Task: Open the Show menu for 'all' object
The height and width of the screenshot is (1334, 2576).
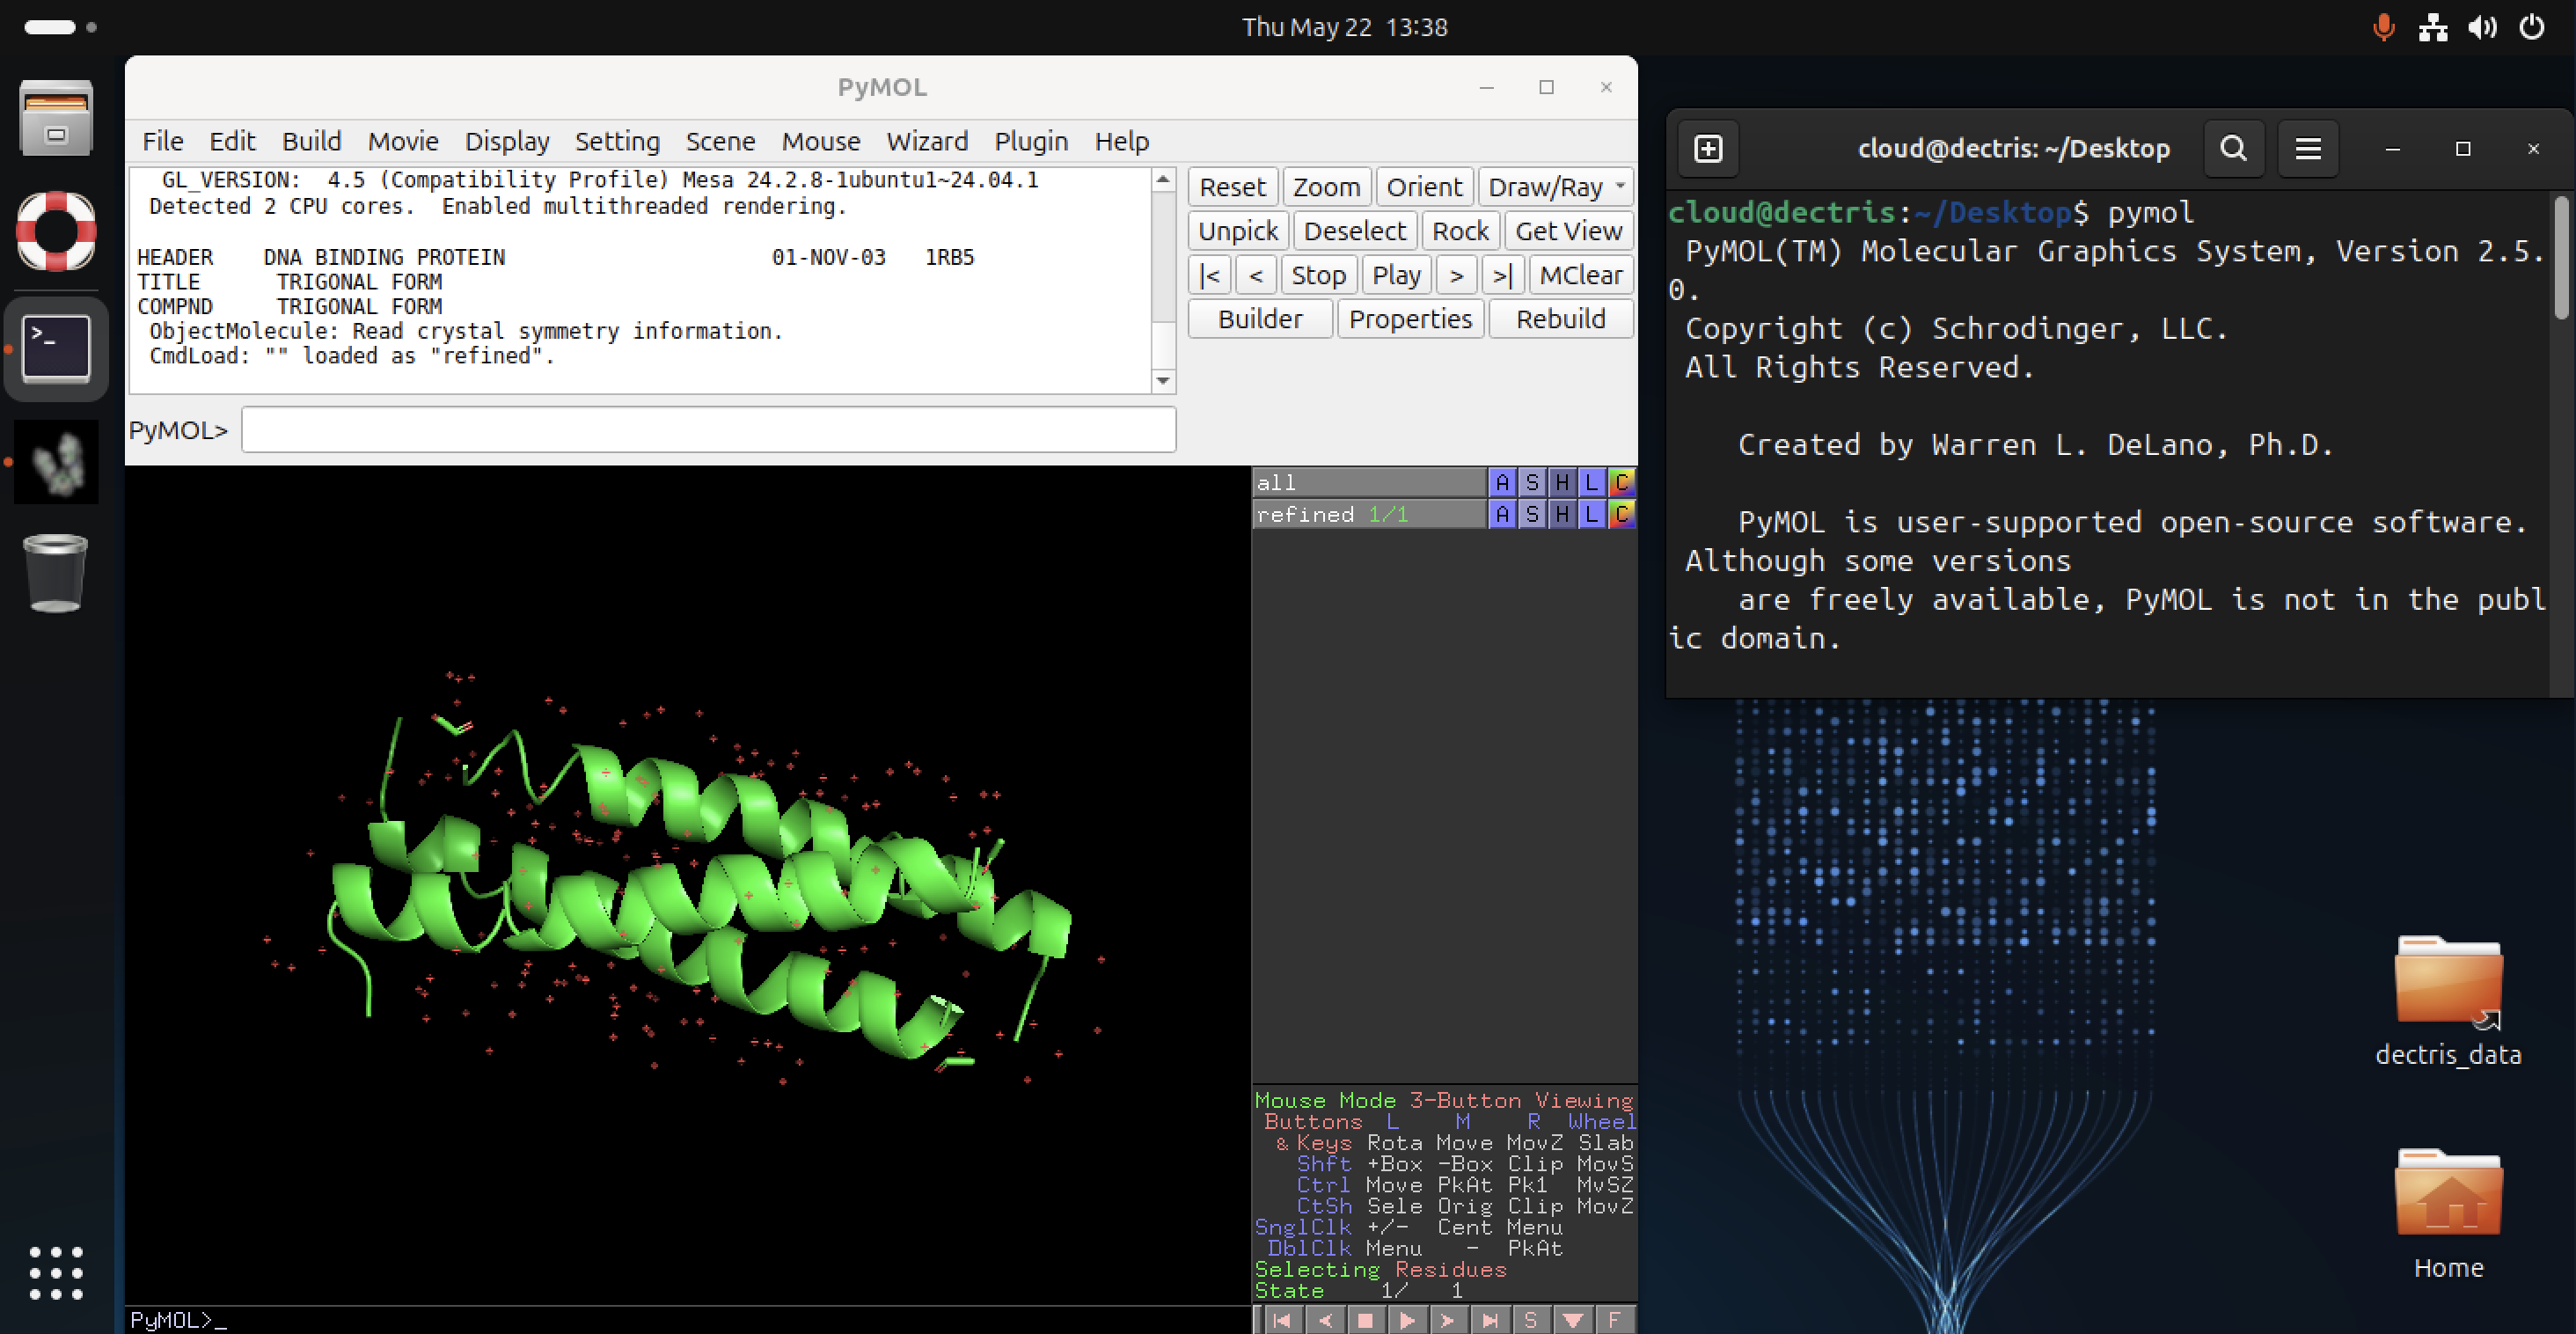Action: pyautogui.click(x=1532, y=482)
